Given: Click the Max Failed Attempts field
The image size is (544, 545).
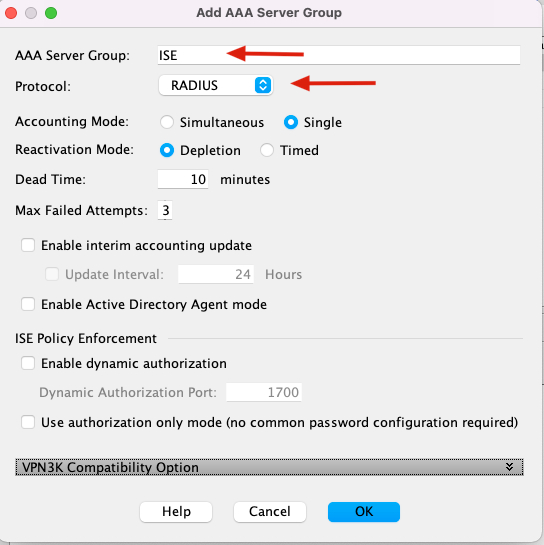Looking at the screenshot, I should [165, 210].
